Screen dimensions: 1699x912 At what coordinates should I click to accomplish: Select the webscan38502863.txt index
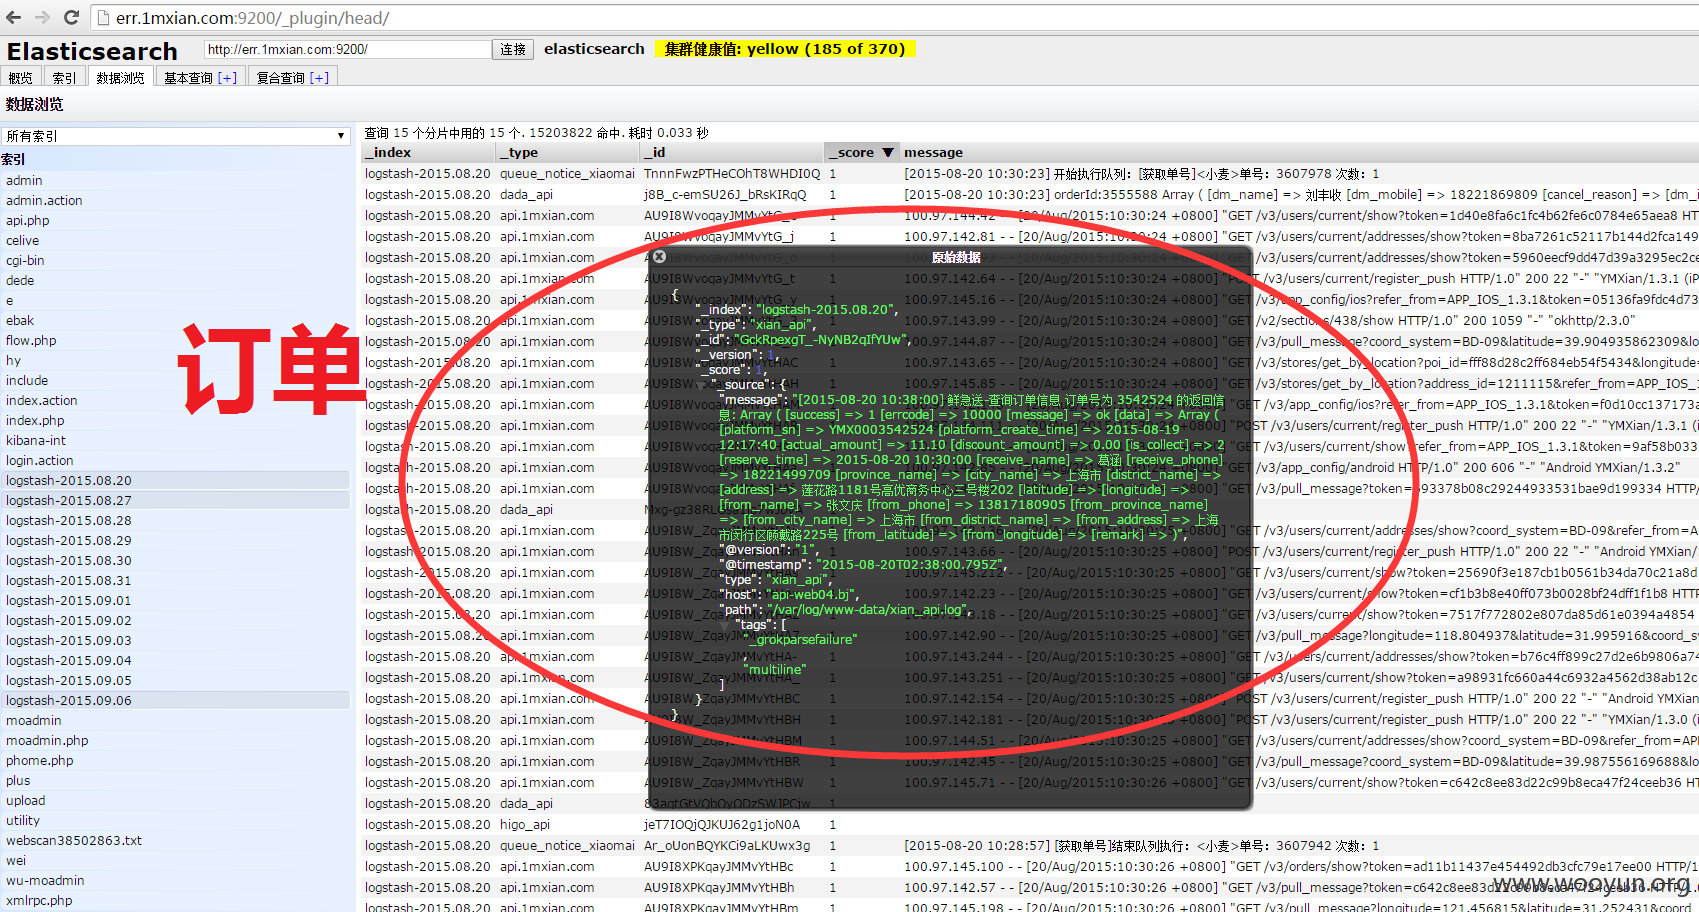[175, 841]
